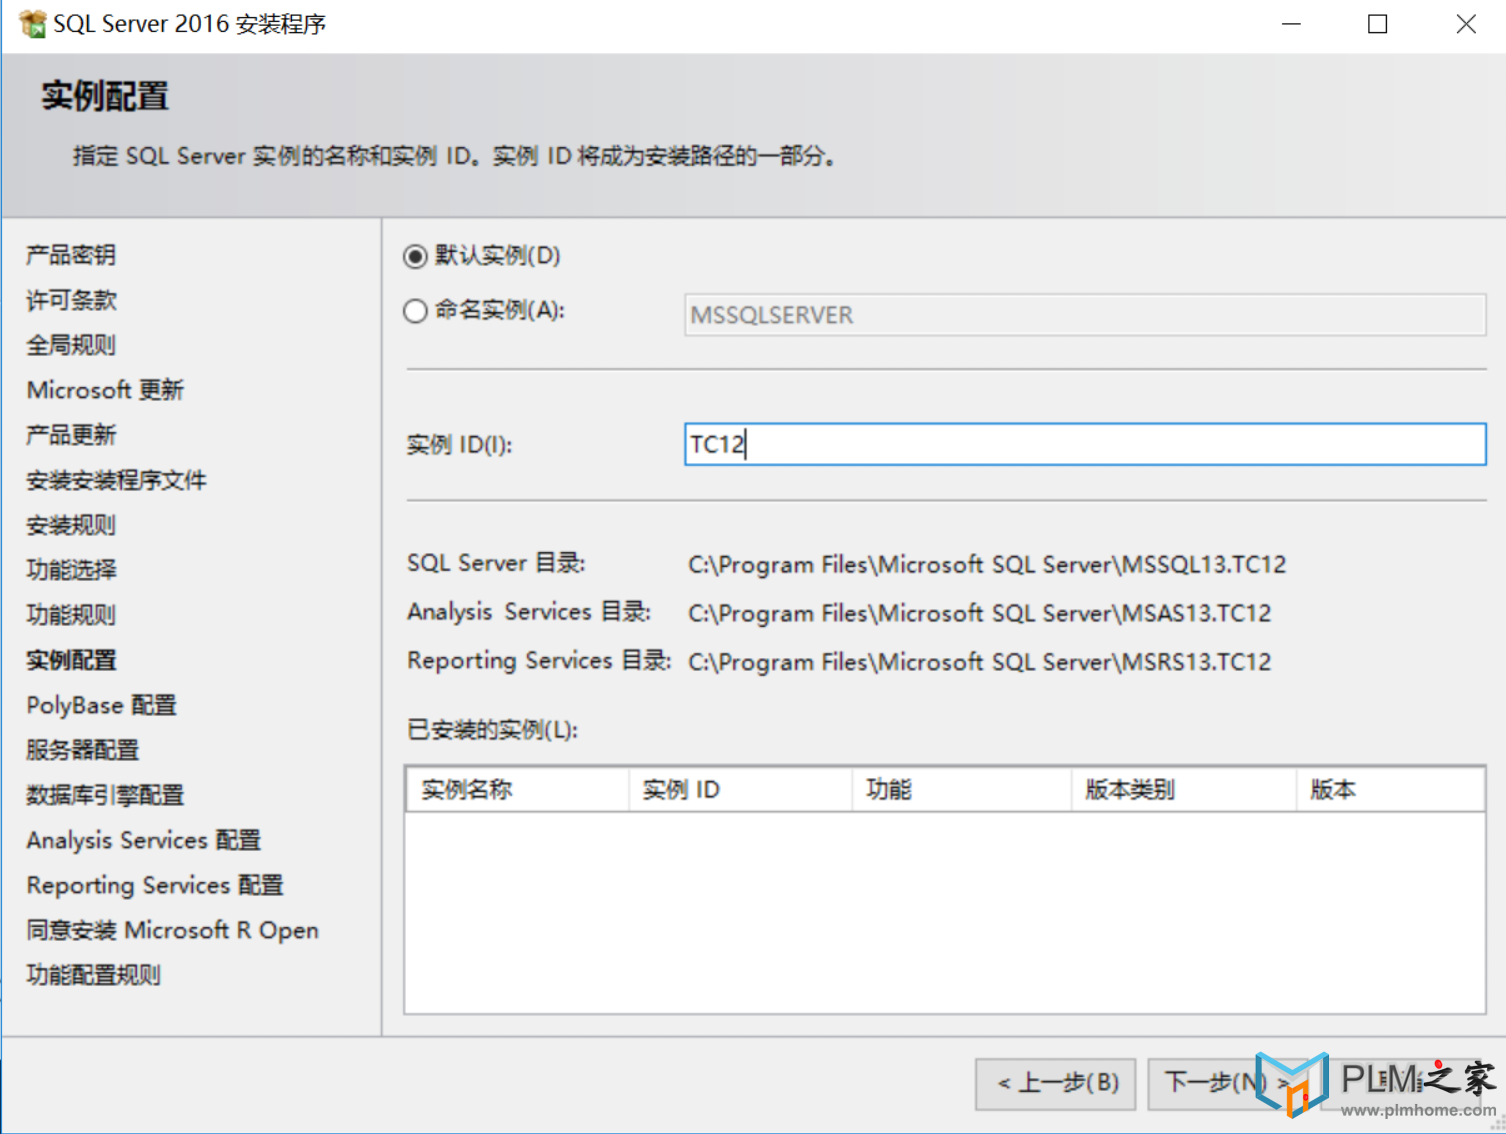Image resolution: width=1506 pixels, height=1134 pixels.
Task: Select the named instance radio button
Action: [416, 311]
